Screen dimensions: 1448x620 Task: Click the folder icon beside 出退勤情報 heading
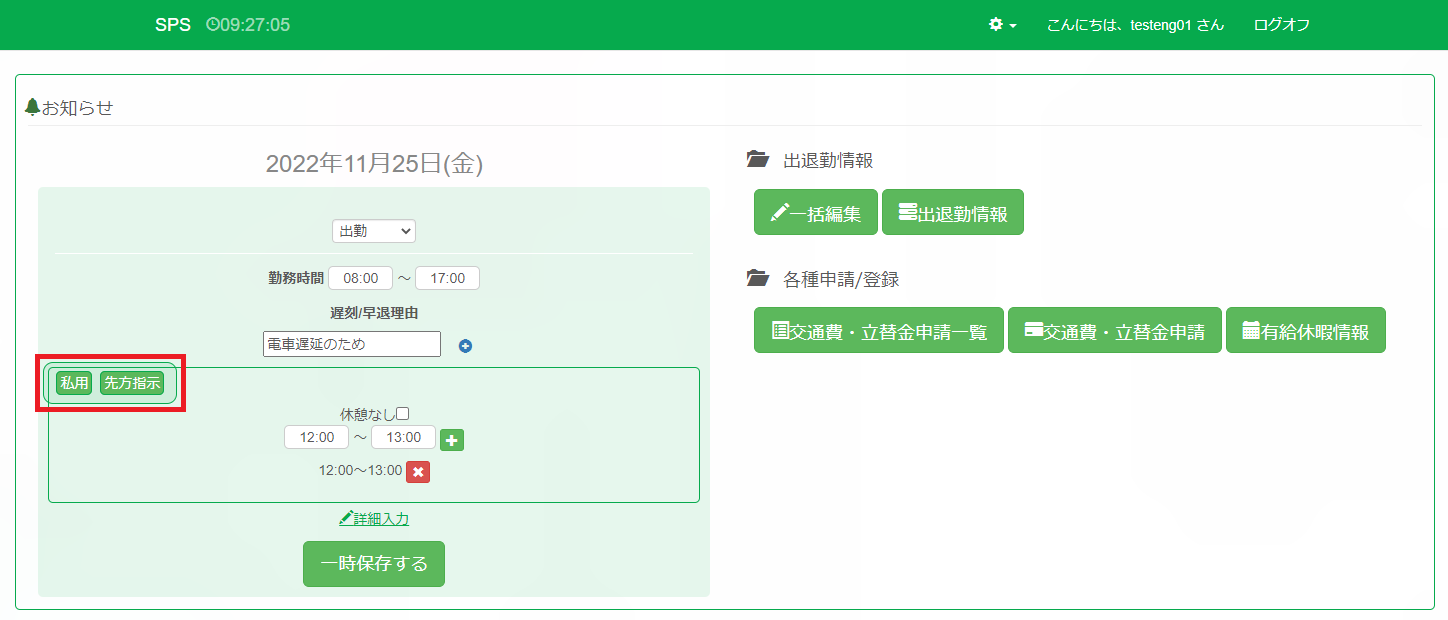pos(758,160)
